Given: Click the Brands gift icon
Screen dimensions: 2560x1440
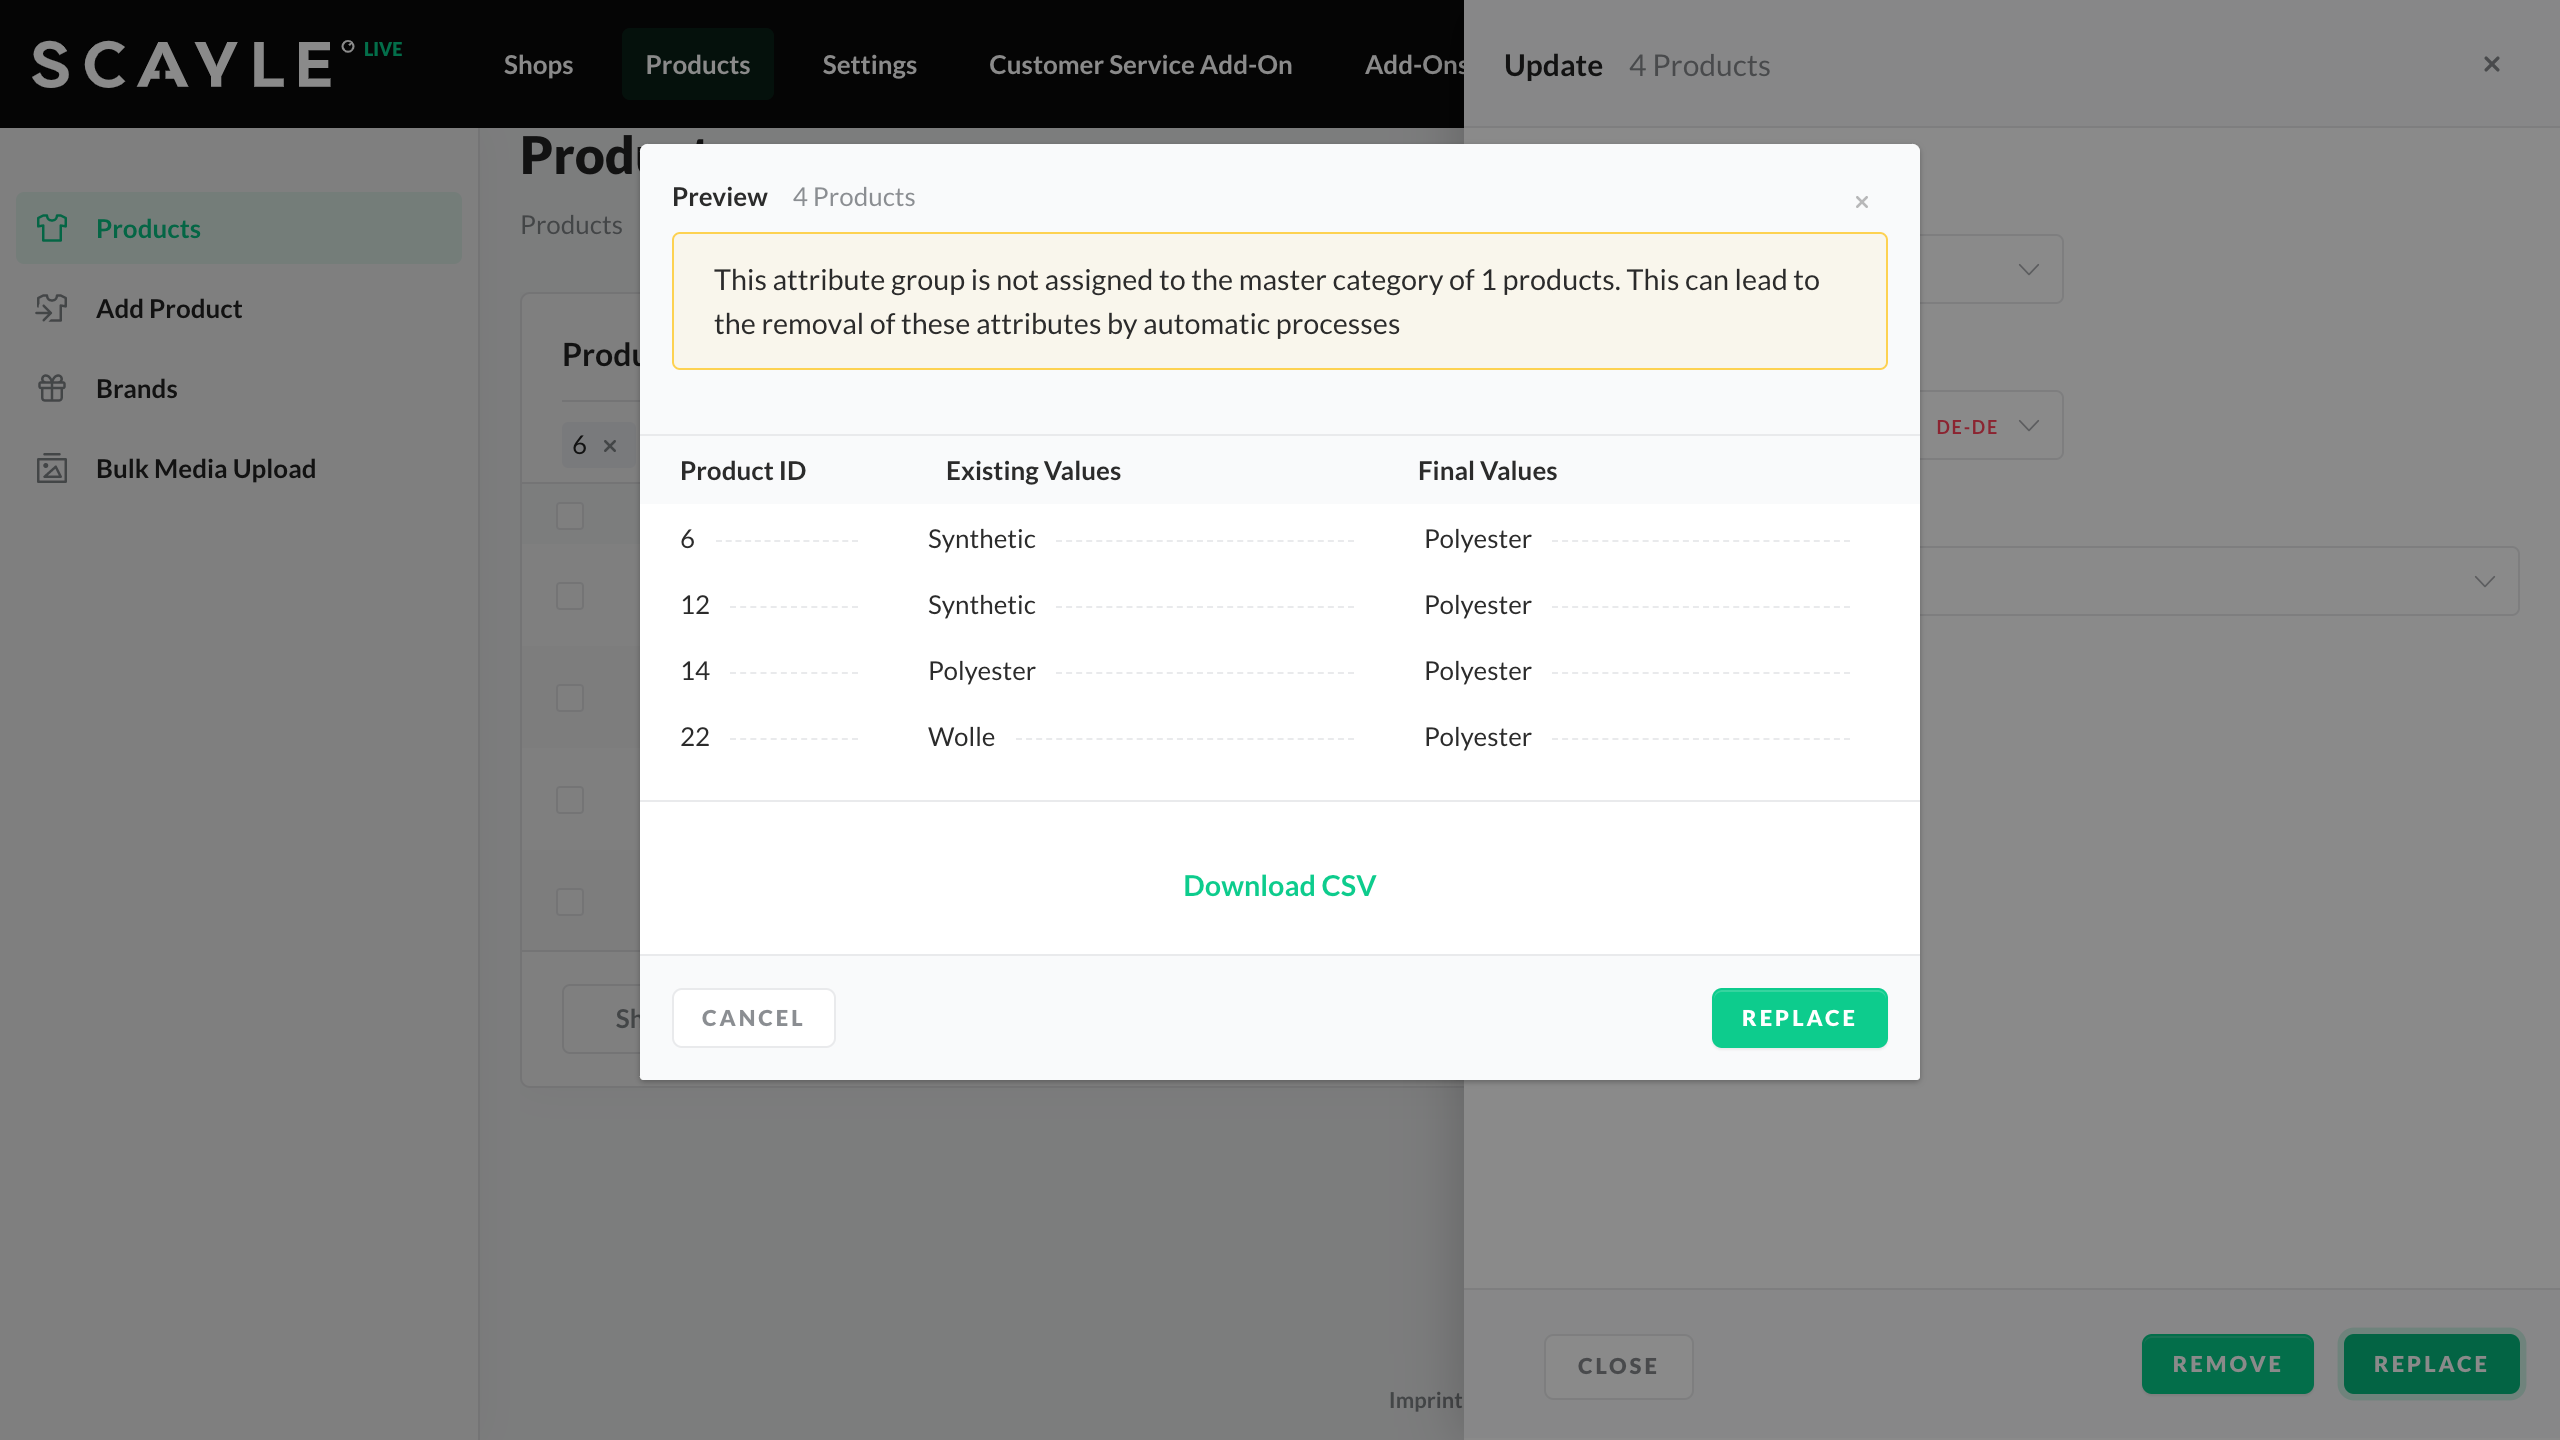Looking at the screenshot, I should coord(52,388).
